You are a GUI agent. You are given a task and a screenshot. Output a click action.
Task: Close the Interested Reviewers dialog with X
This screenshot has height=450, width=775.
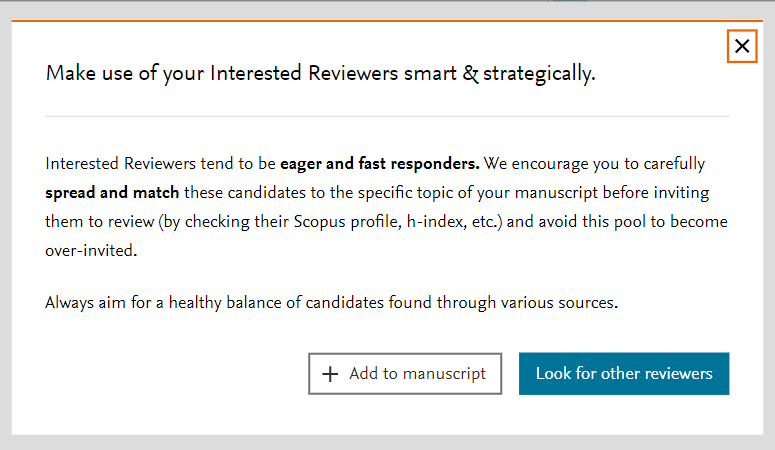[x=742, y=46]
